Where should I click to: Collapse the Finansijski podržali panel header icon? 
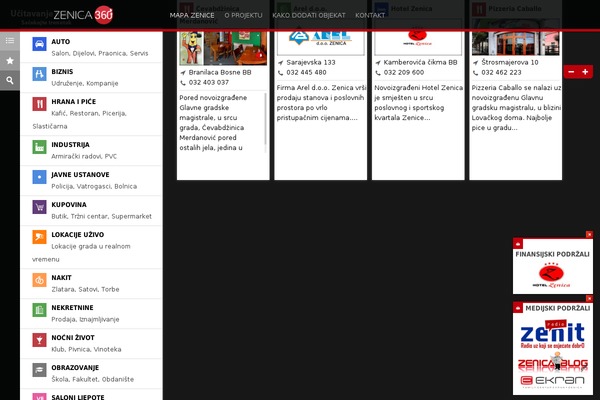[x=518, y=243]
